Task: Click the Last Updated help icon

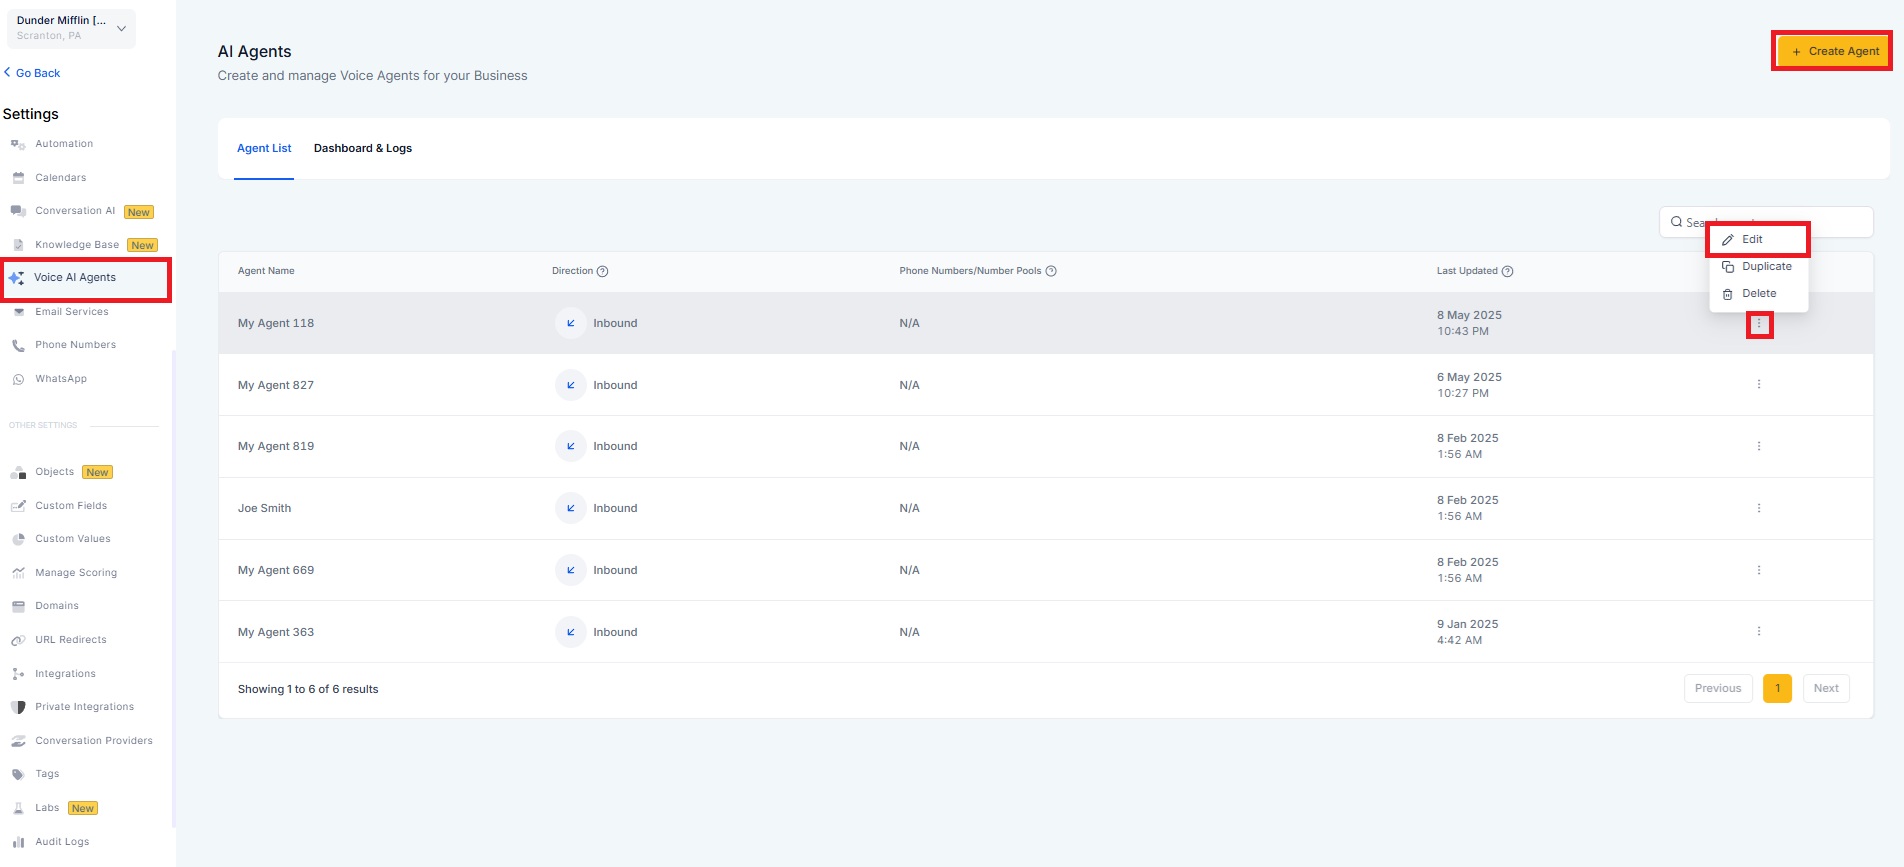Action: 1508,271
